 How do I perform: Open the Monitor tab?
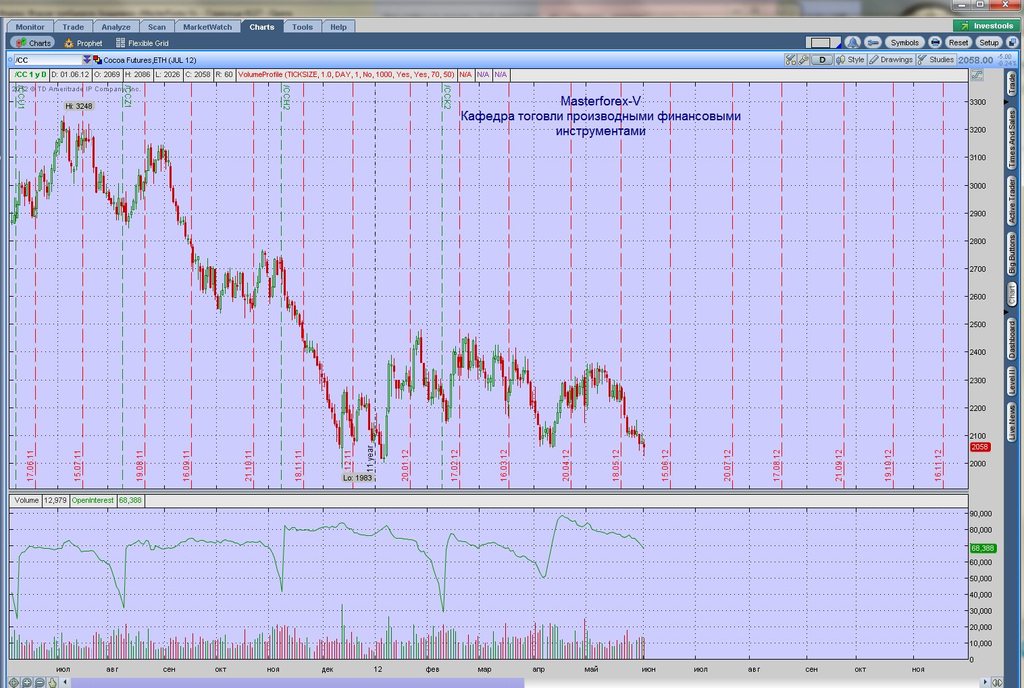click(30, 27)
